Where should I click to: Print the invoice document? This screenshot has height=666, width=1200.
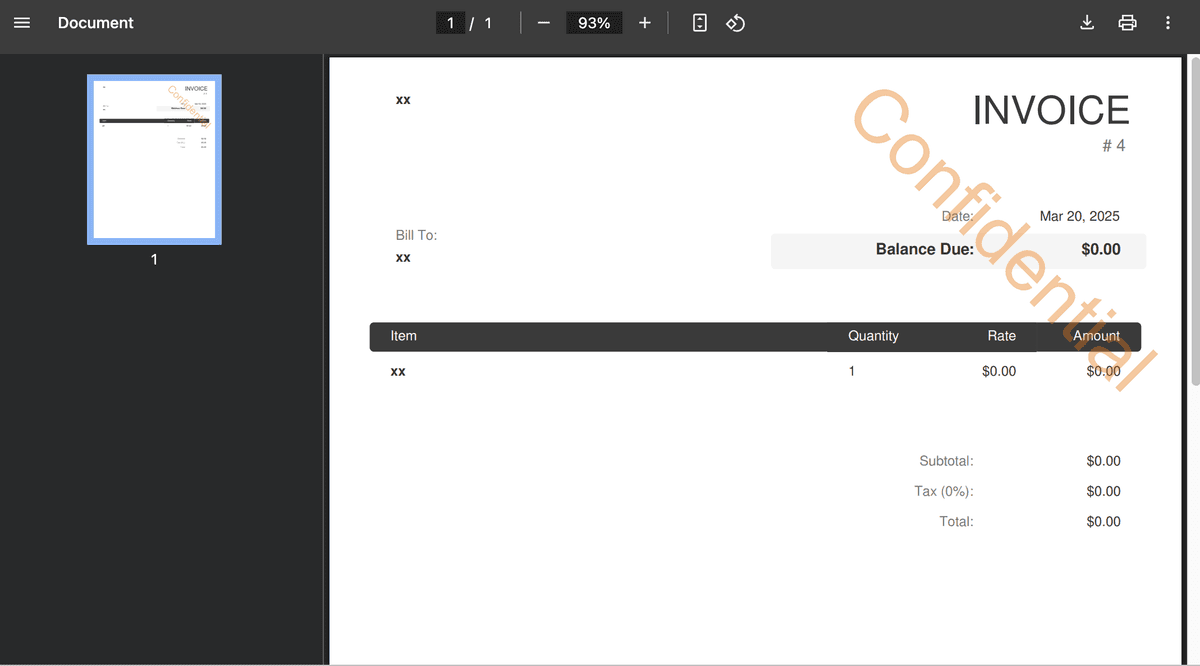pos(1127,23)
